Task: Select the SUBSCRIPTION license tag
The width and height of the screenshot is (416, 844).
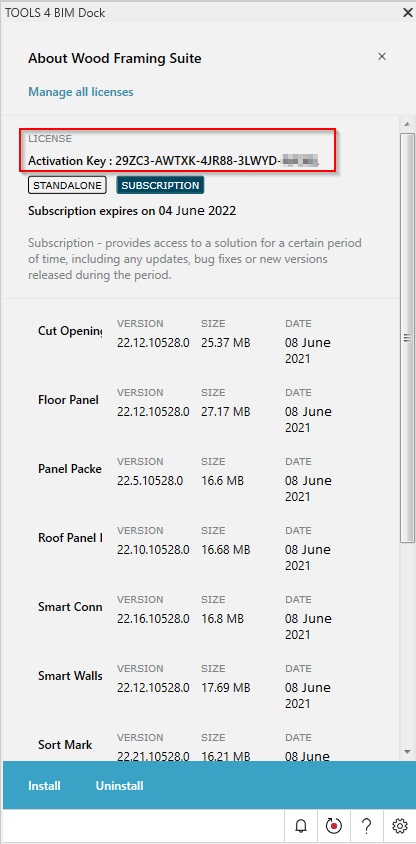Action: coord(160,185)
